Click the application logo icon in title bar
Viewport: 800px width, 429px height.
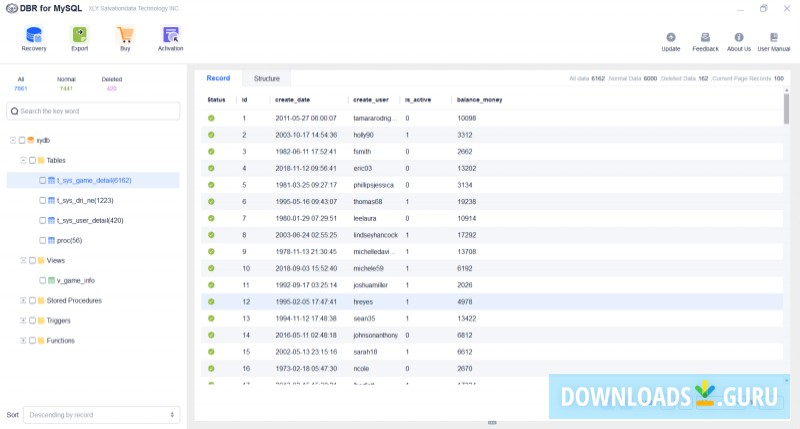coord(11,9)
